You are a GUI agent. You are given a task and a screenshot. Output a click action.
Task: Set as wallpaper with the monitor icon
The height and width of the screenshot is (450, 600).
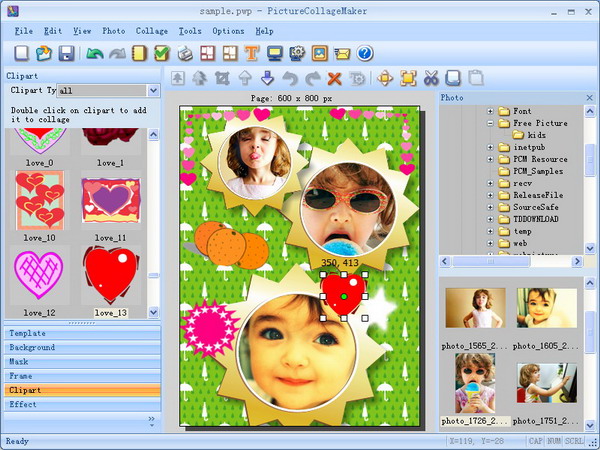coord(275,53)
